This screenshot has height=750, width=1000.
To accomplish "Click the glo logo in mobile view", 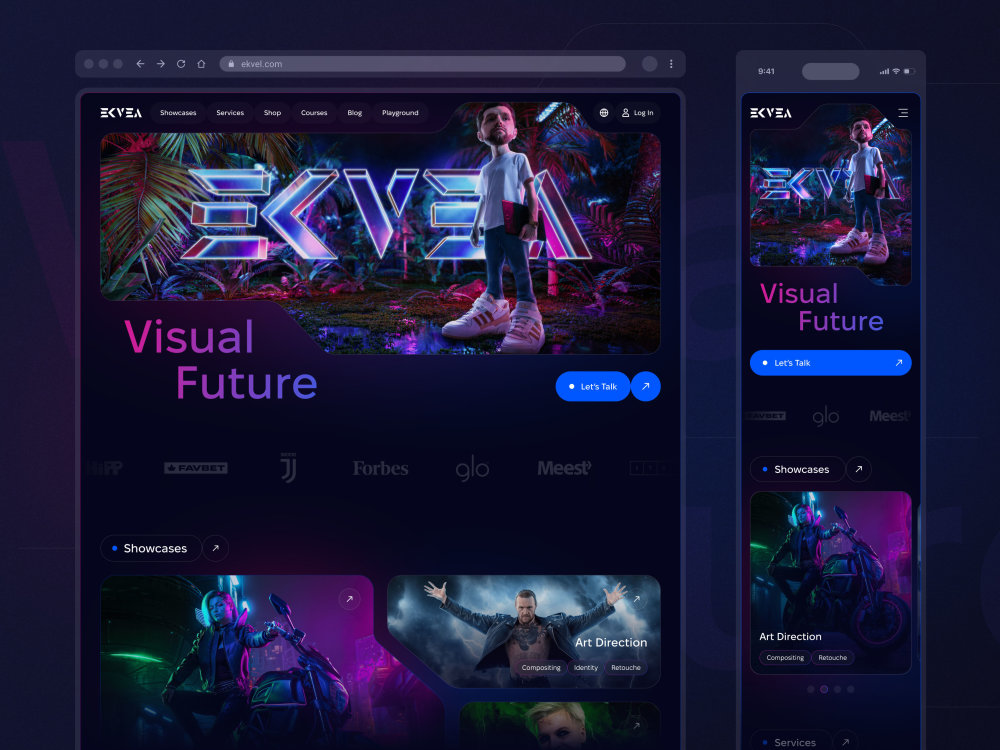I will tap(826, 416).
